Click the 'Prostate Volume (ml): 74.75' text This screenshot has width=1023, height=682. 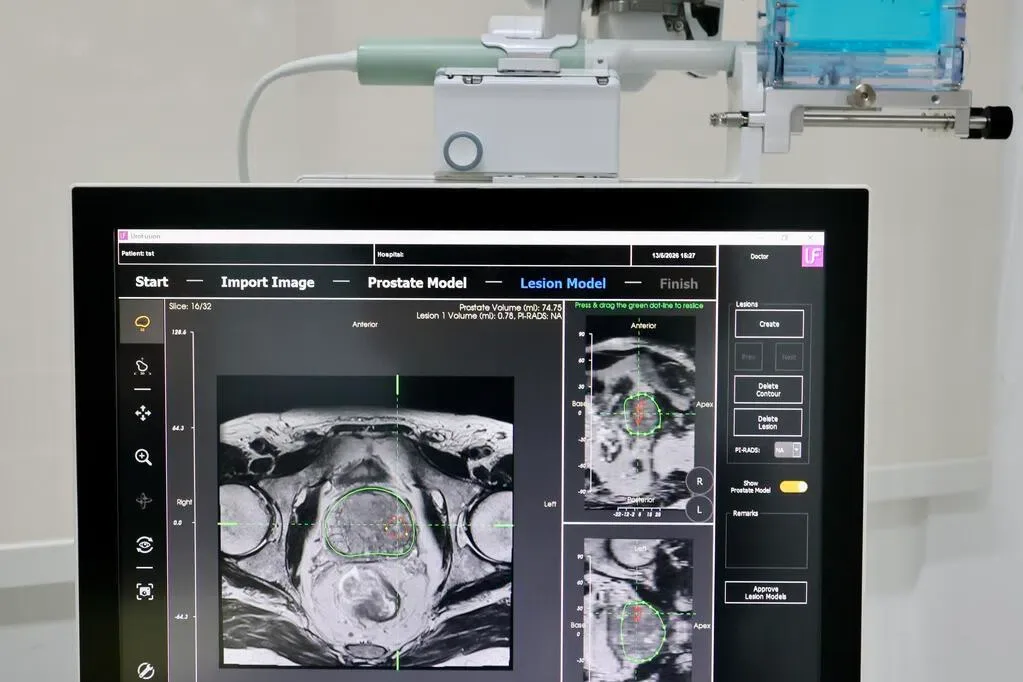pyautogui.click(x=510, y=307)
